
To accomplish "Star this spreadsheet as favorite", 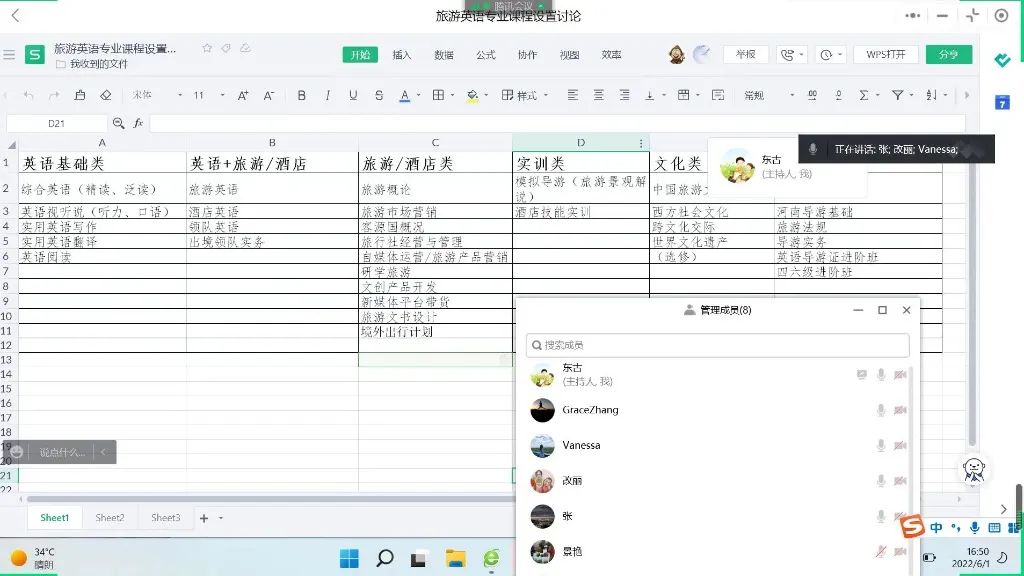I will pyautogui.click(x=207, y=48).
